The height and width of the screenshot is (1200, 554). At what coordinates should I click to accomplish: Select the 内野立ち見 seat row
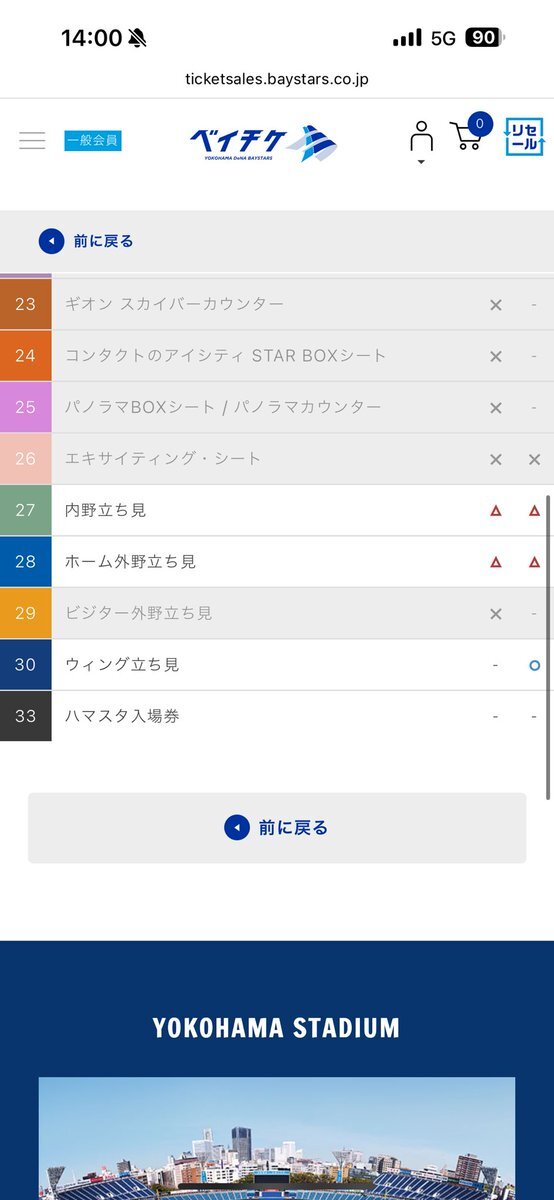coord(277,510)
